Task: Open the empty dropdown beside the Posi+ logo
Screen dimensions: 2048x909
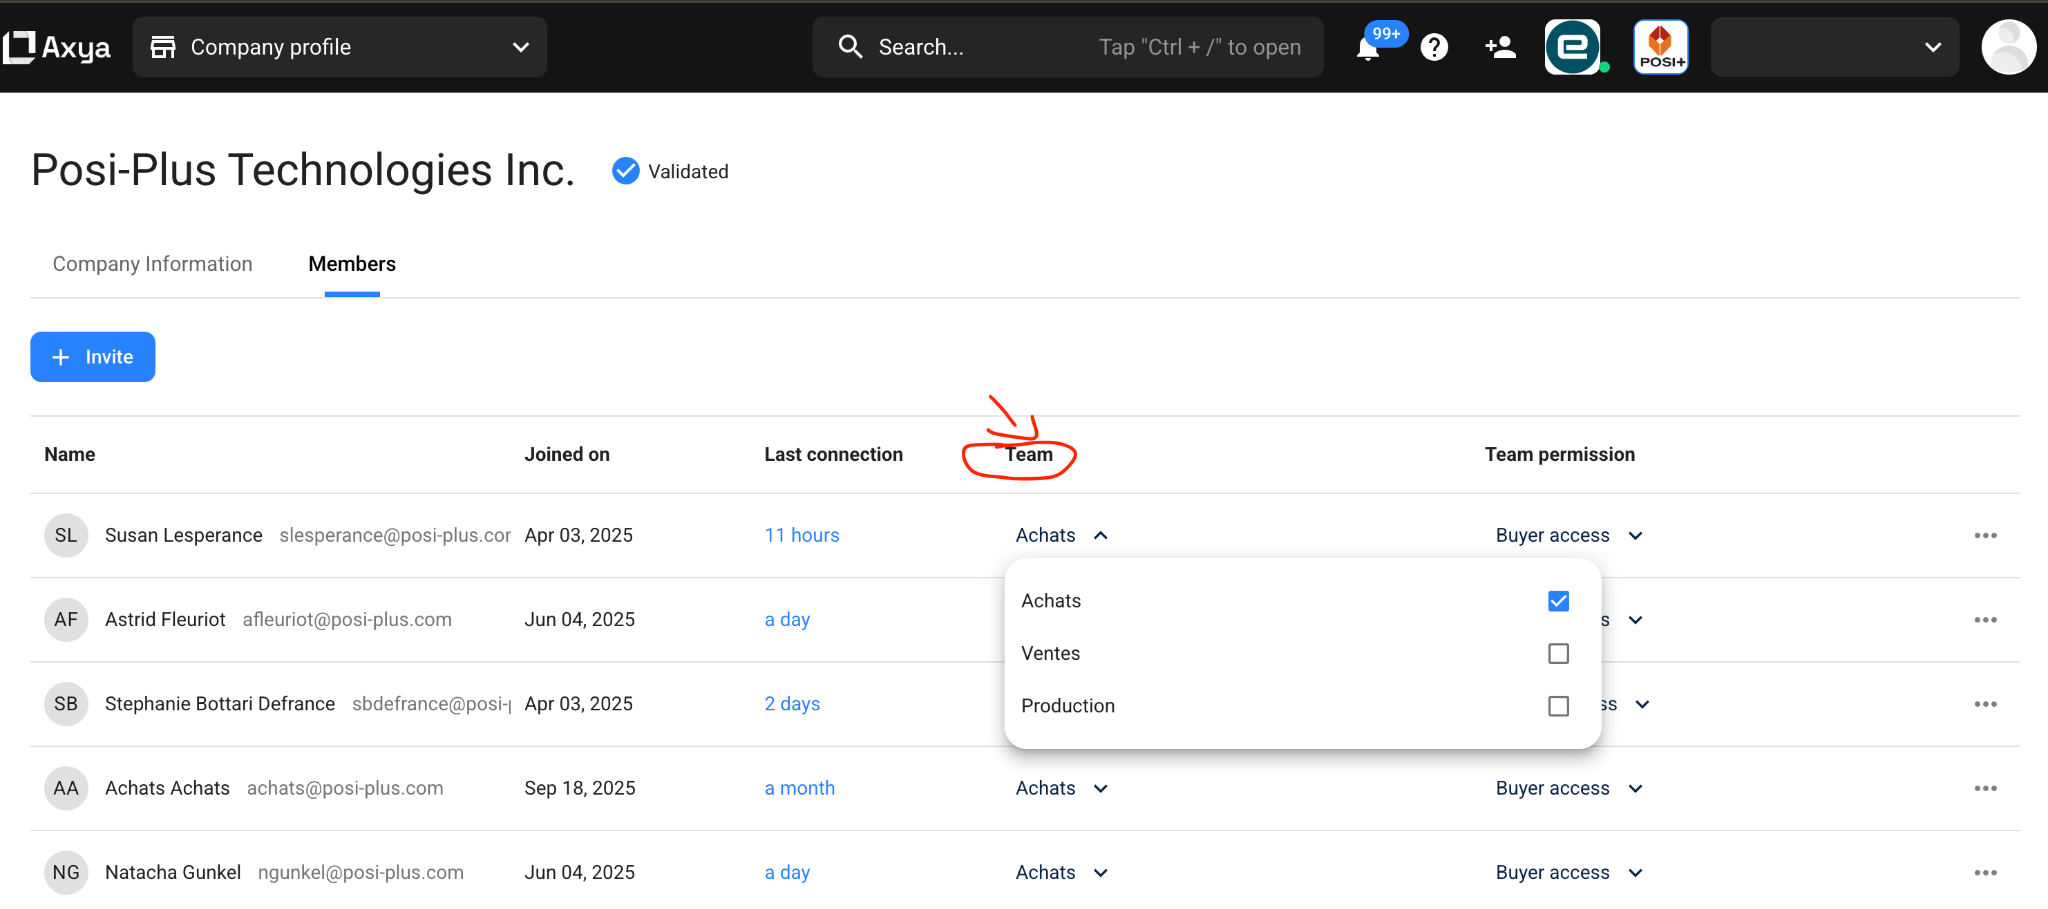Action: [x=1834, y=47]
